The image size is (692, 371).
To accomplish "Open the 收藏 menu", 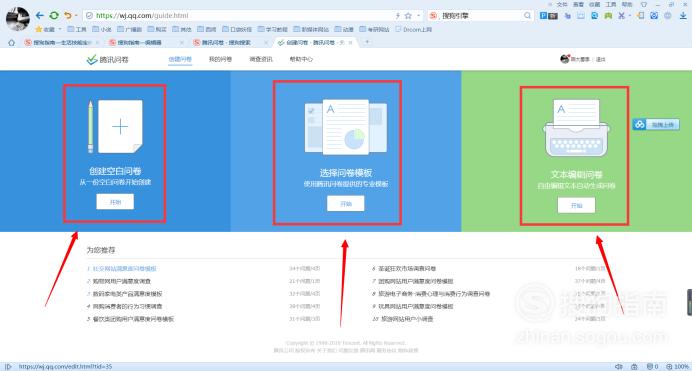I will point(594,4).
